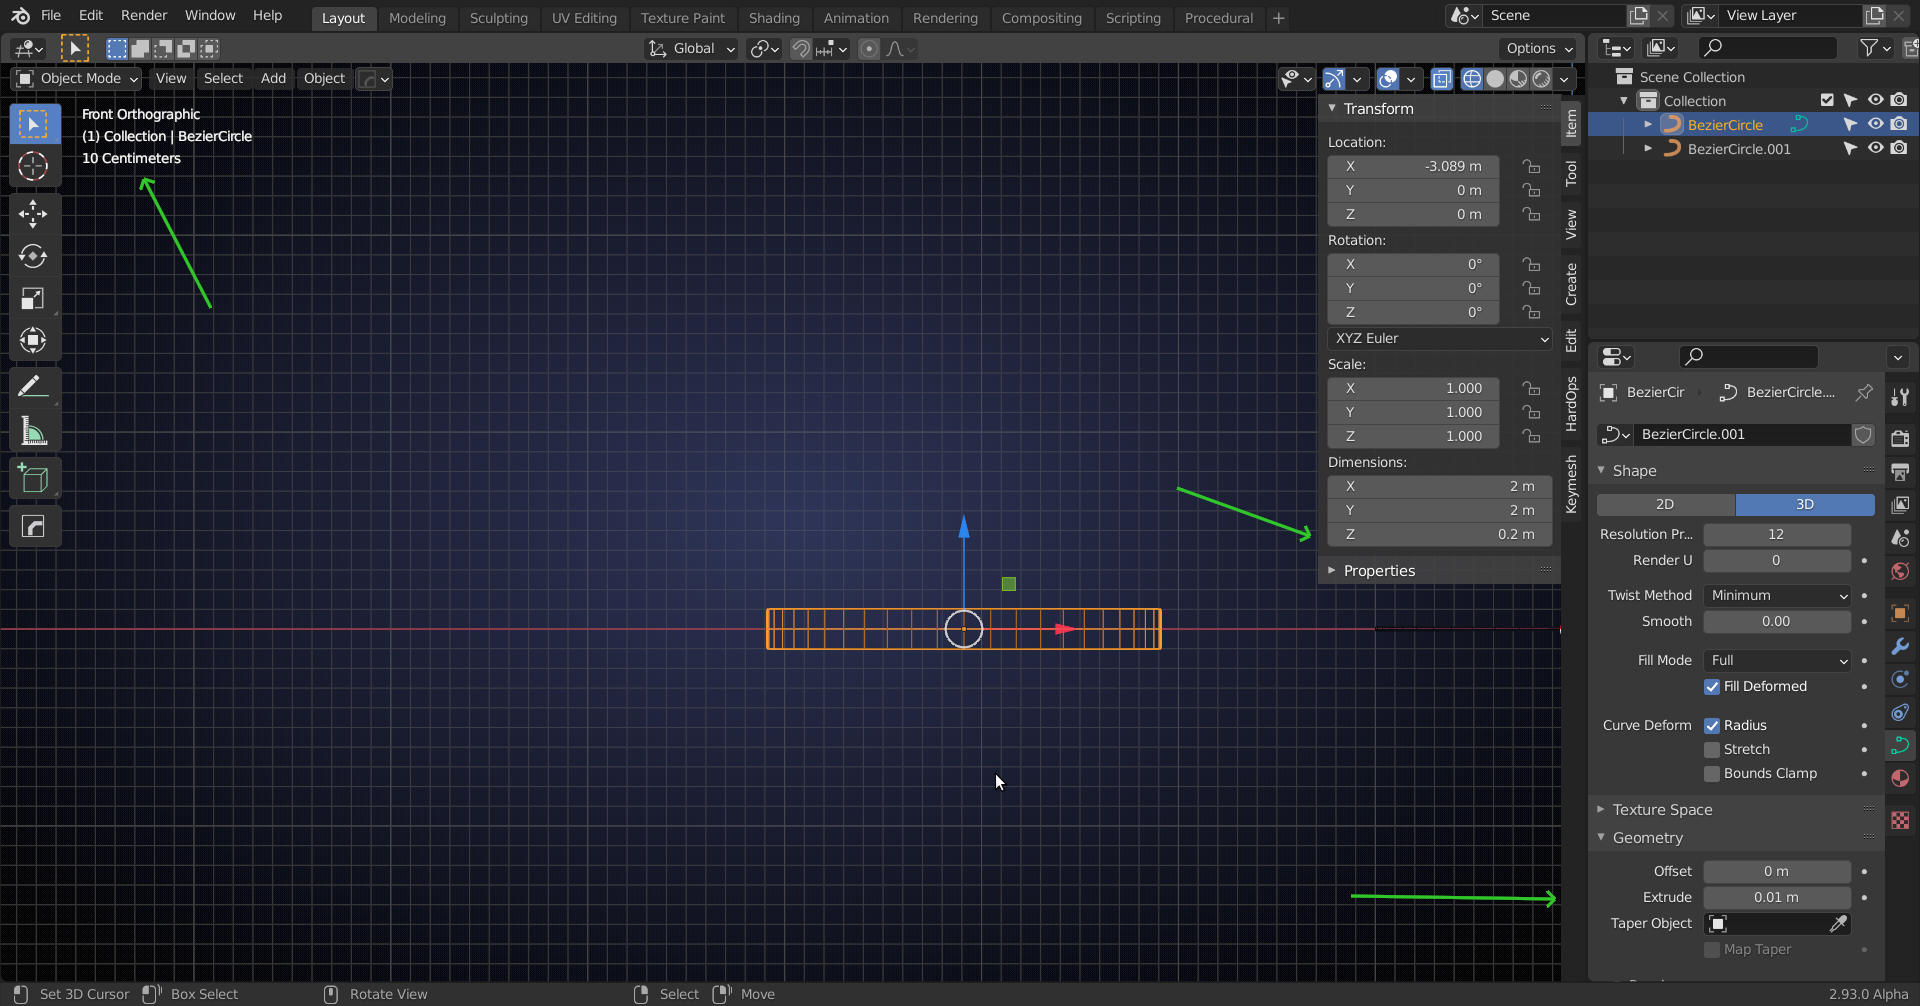
Task: Adjust the Smooth slider value
Action: (1776, 621)
